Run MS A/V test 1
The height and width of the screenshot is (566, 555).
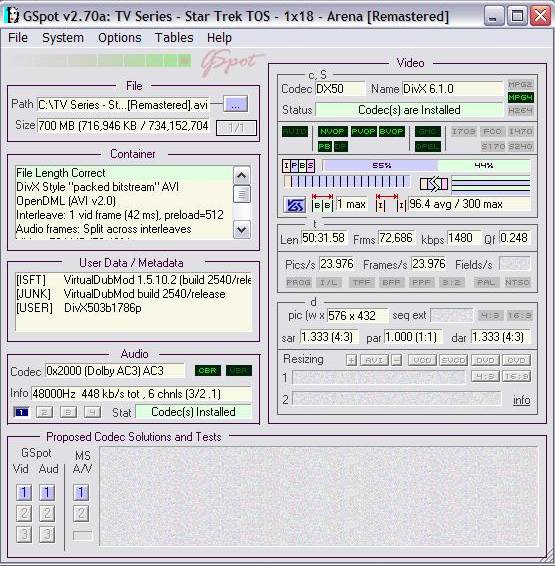pos(81,493)
